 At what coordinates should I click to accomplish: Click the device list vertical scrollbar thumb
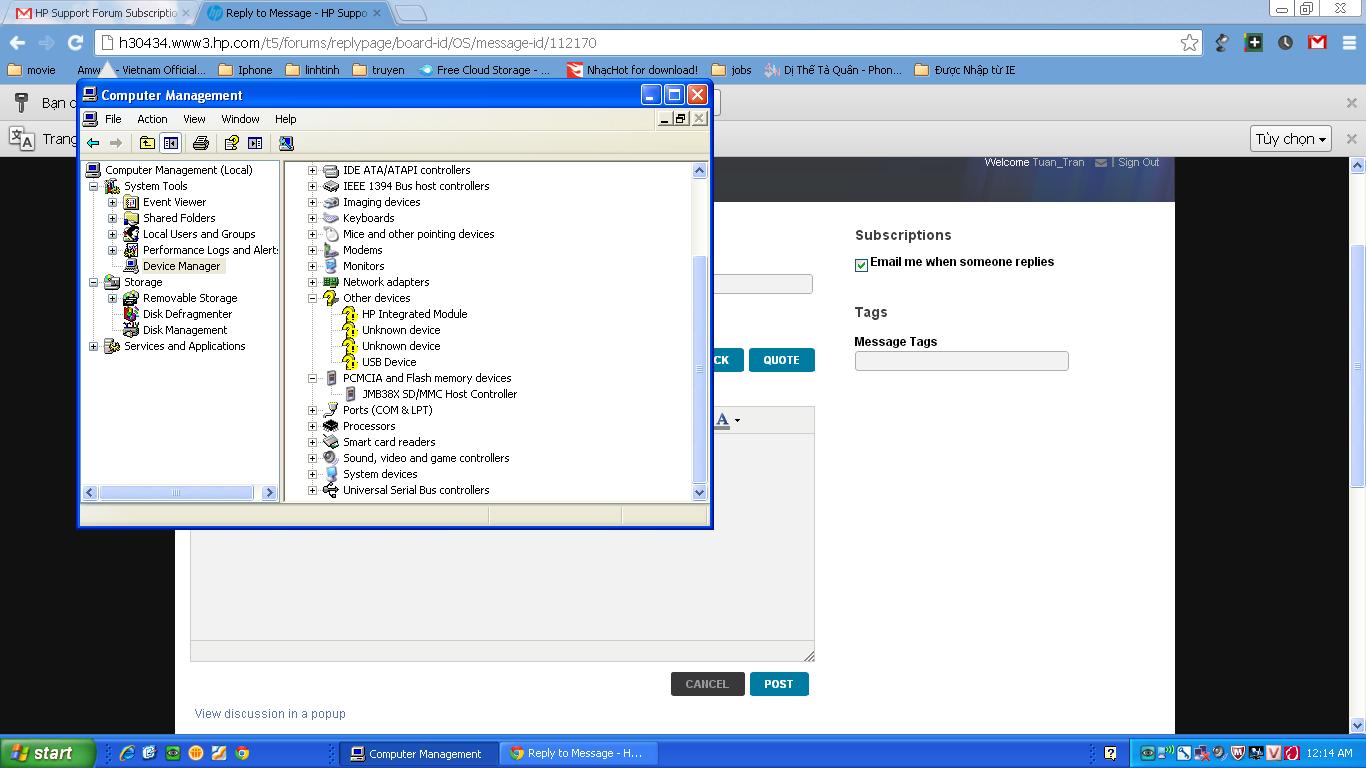pyautogui.click(x=700, y=369)
